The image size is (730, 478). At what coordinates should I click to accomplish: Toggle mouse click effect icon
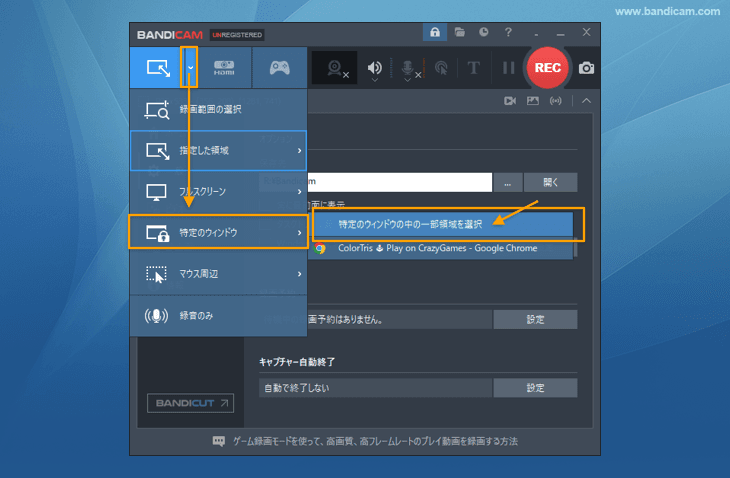441,68
